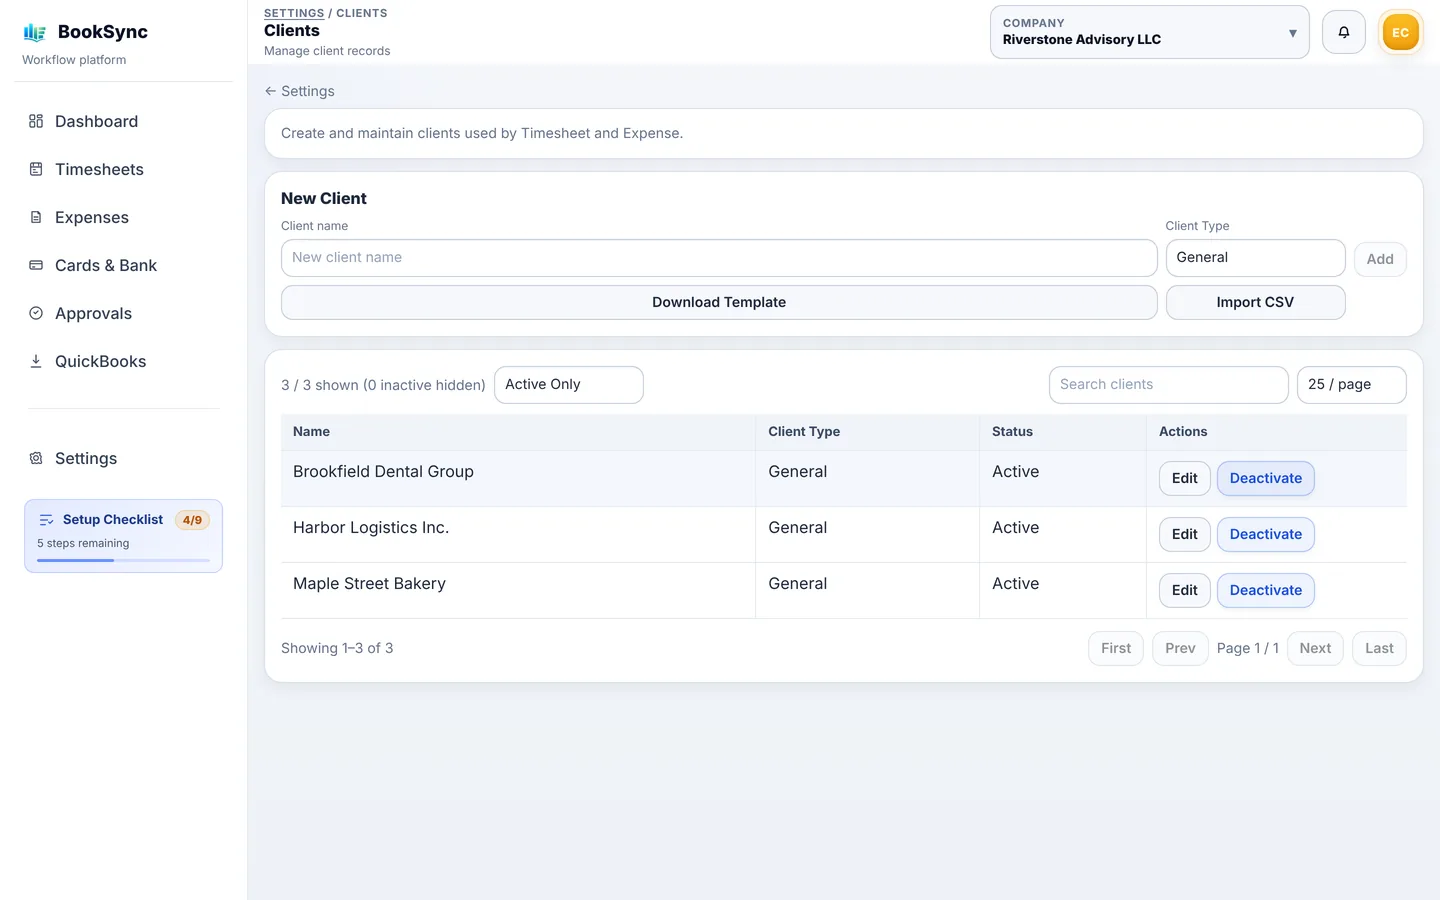
Task: Click the Last page button
Action: coord(1379,648)
